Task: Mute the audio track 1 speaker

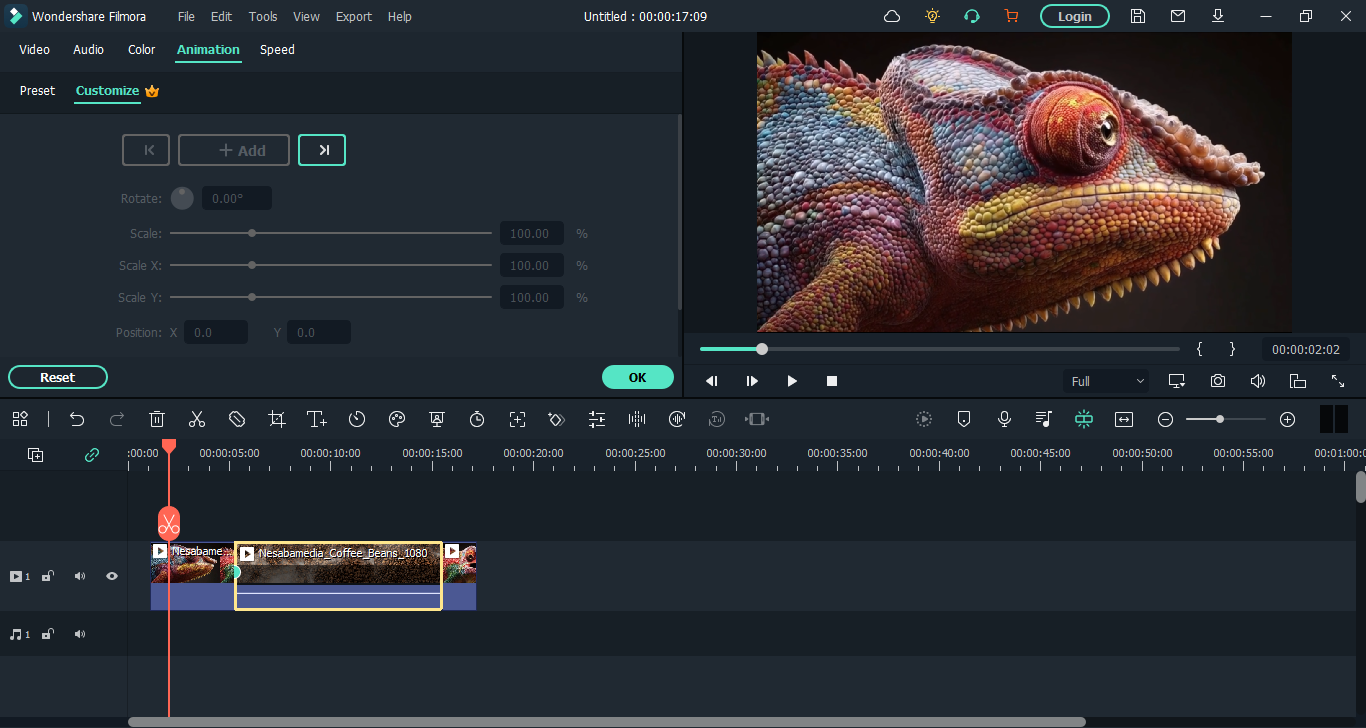Action: coord(80,634)
